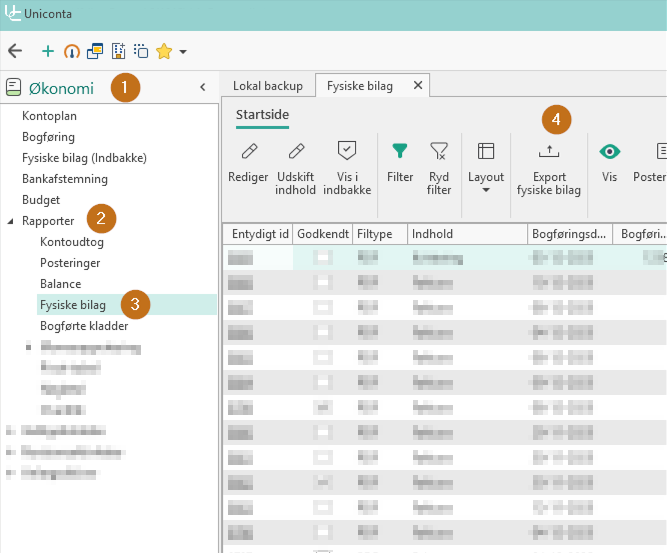Viewport: 667px width, 553px height.
Task: Click the Økonomi module heading
Action: tap(61, 88)
